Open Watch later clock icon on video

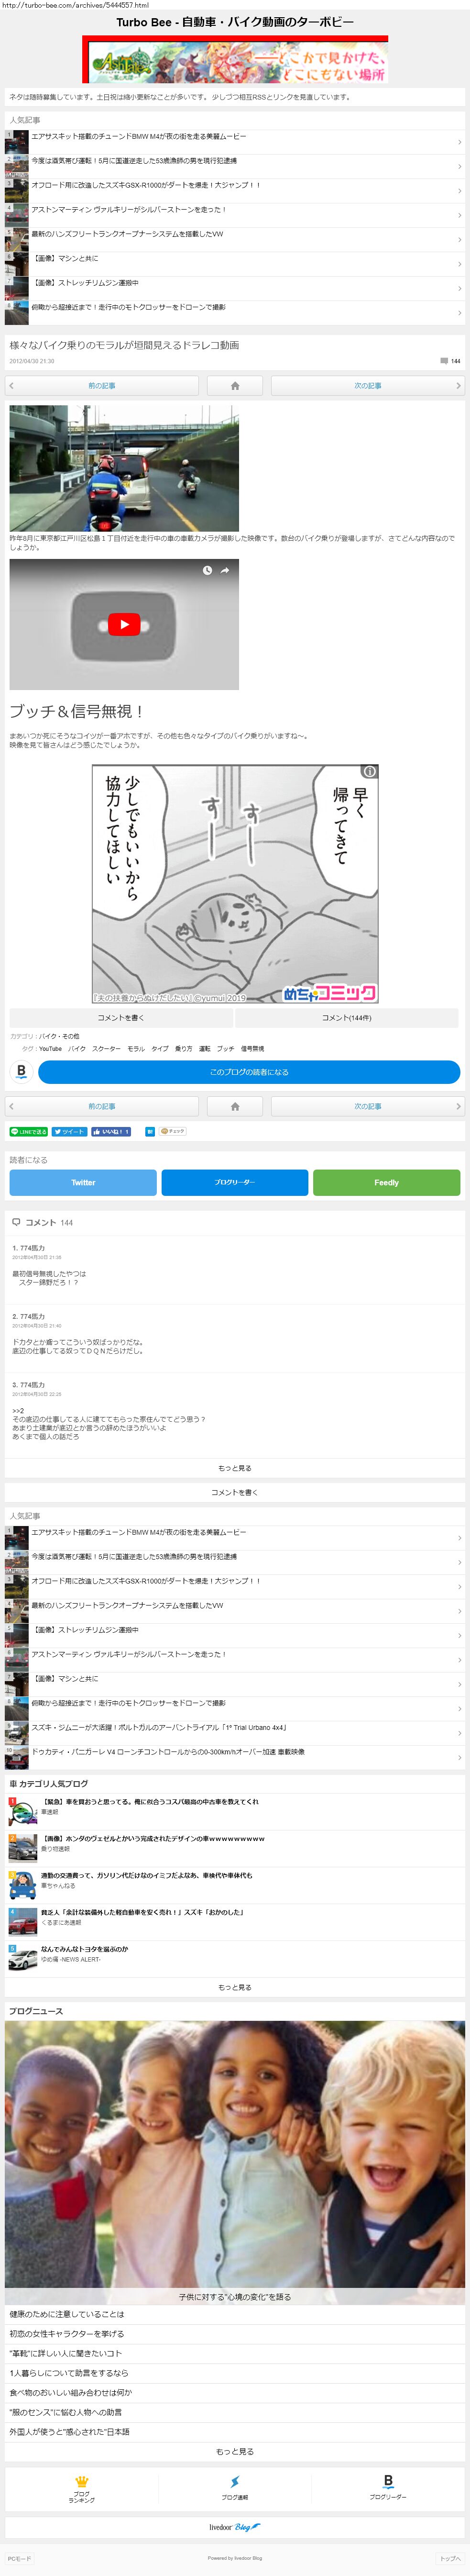[x=207, y=570]
